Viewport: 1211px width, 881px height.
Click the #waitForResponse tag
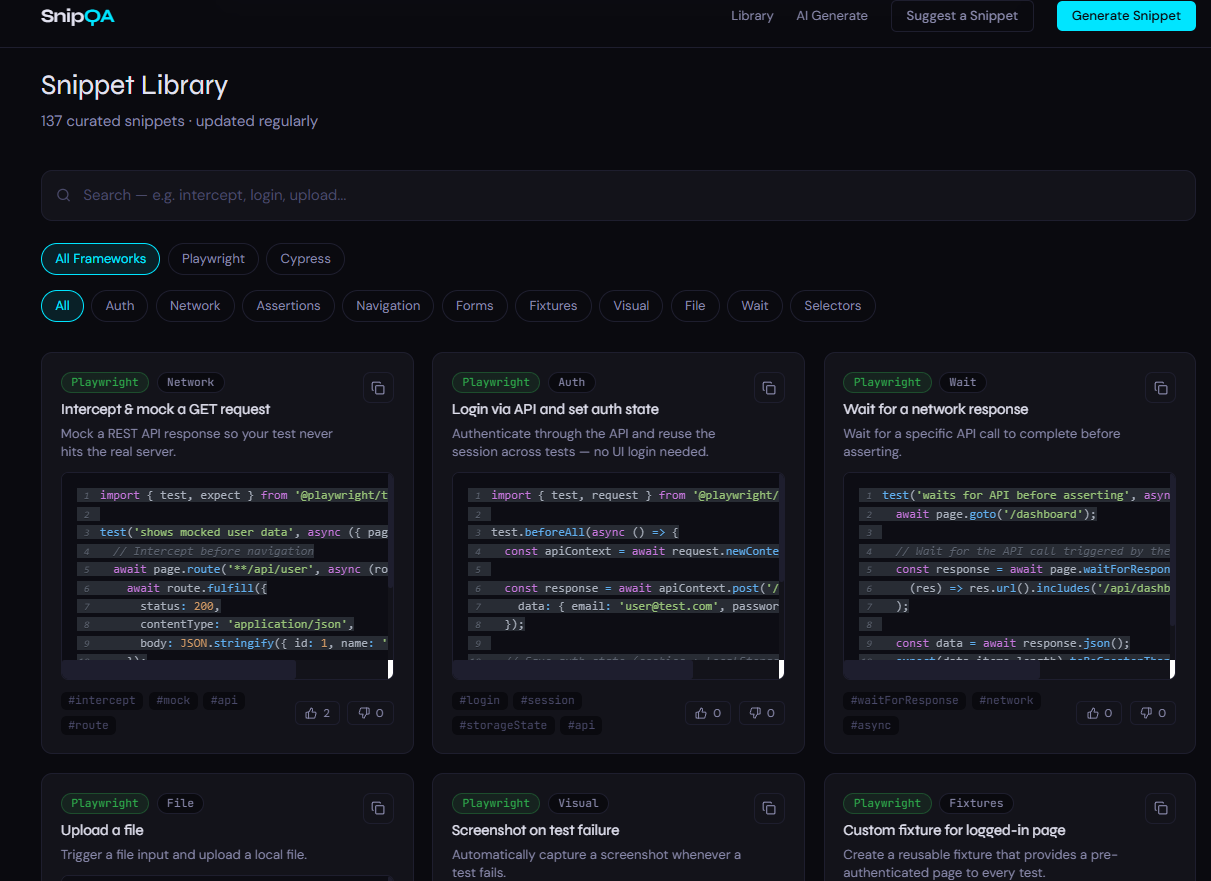point(903,700)
